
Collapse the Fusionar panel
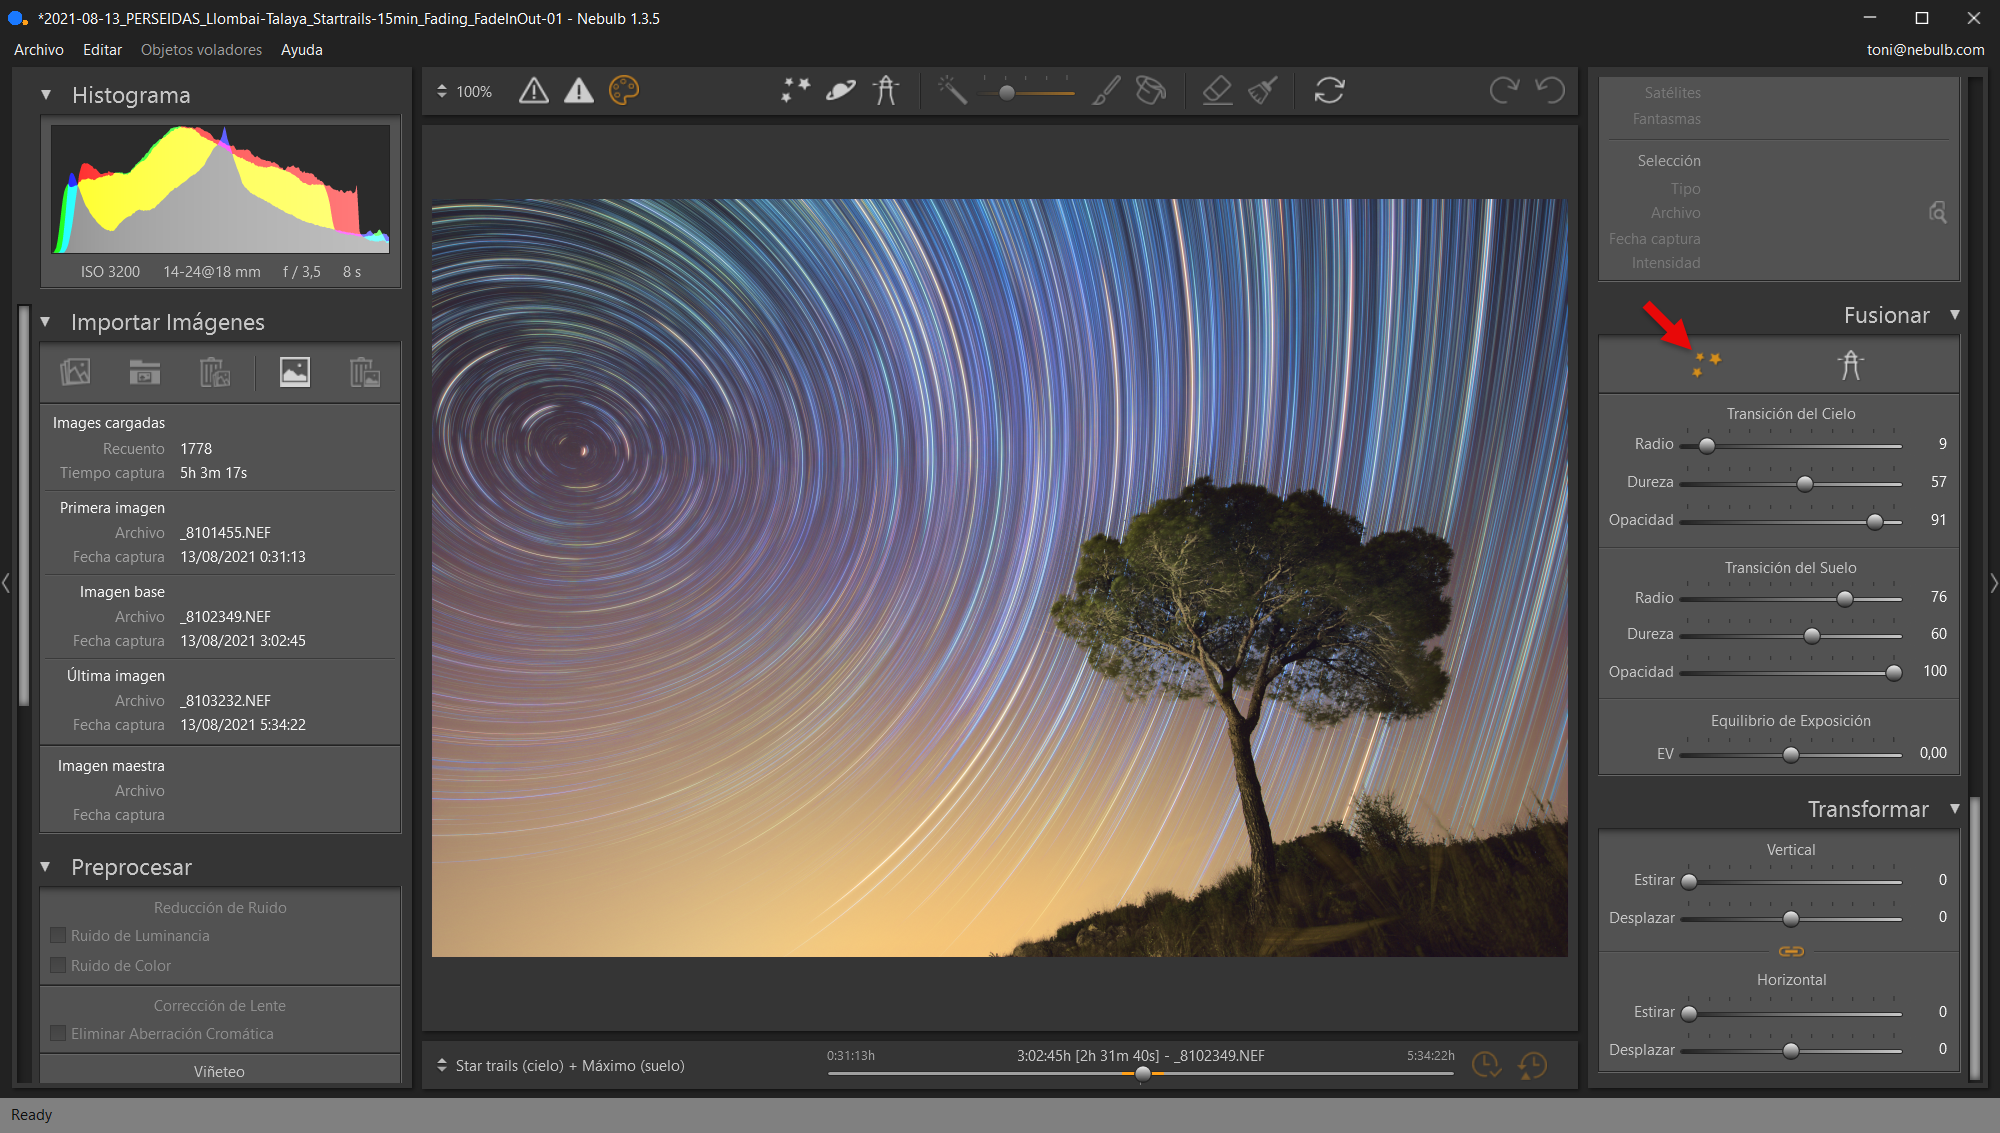pos(1955,315)
